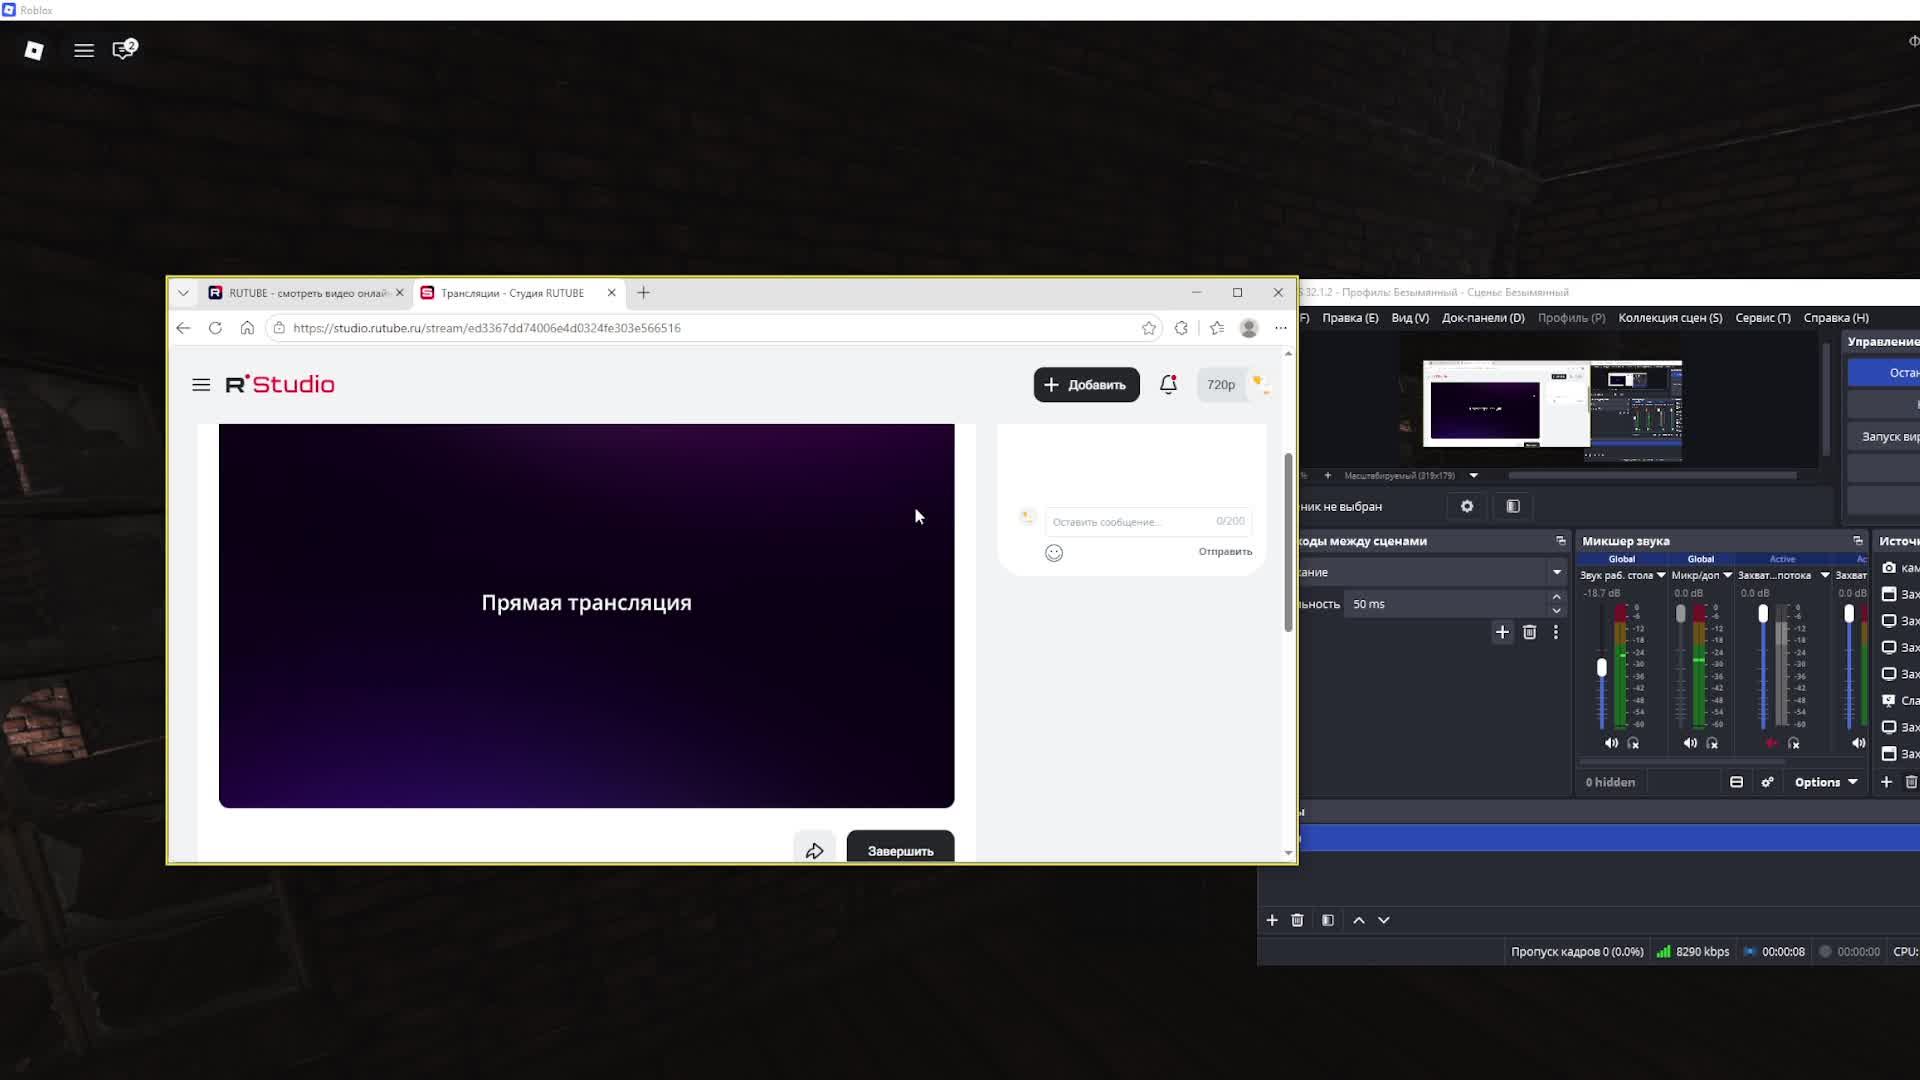Open Захват...потока channel dropdown
This screenshot has width=1920, height=1080.
coord(1825,575)
